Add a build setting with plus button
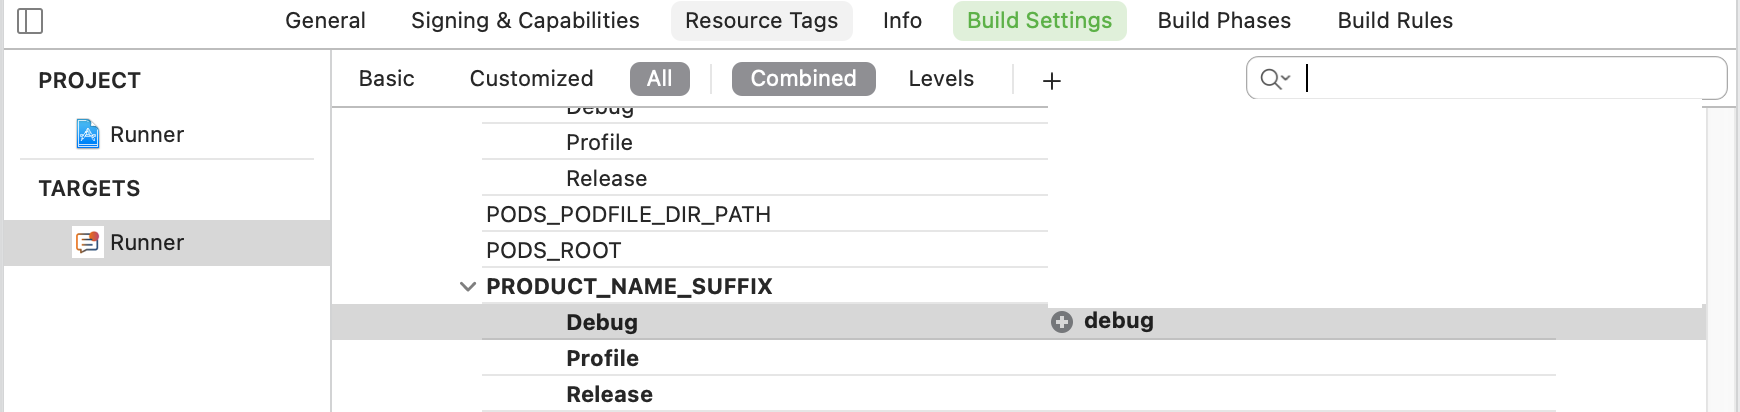The height and width of the screenshot is (412, 1740). pos(1051,80)
